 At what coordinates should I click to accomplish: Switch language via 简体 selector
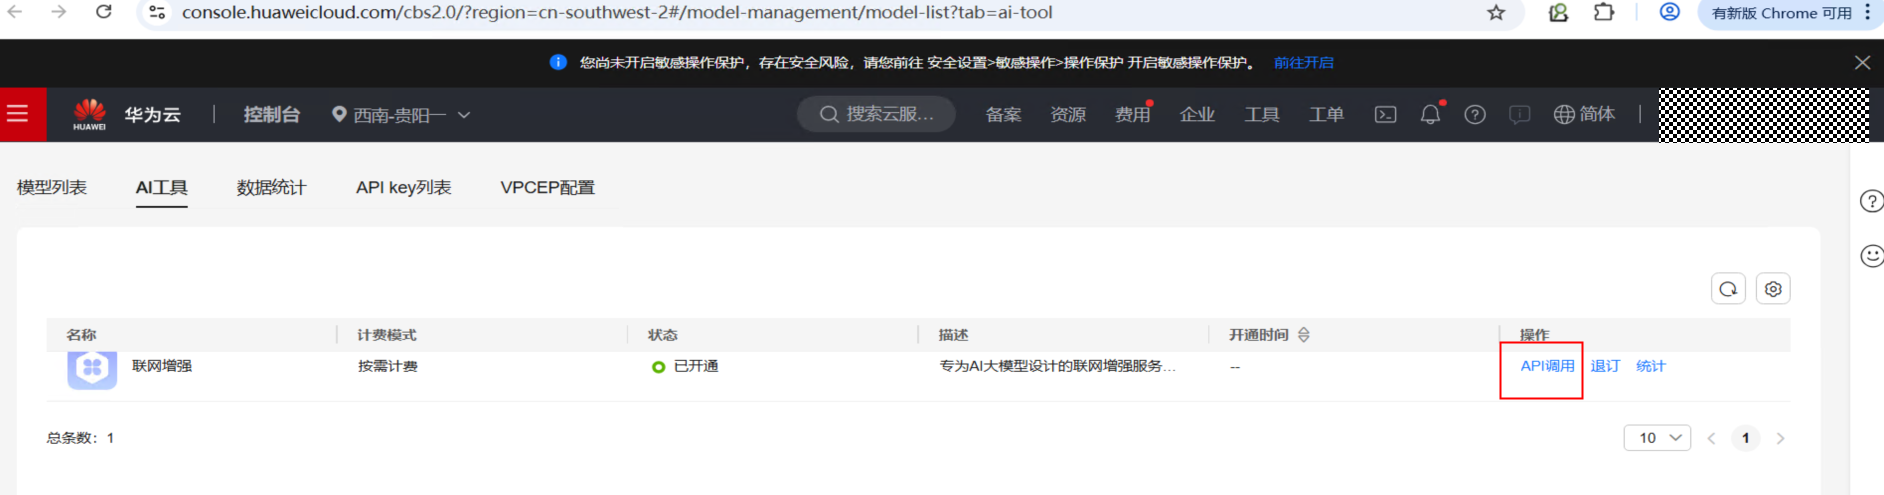coord(1584,114)
